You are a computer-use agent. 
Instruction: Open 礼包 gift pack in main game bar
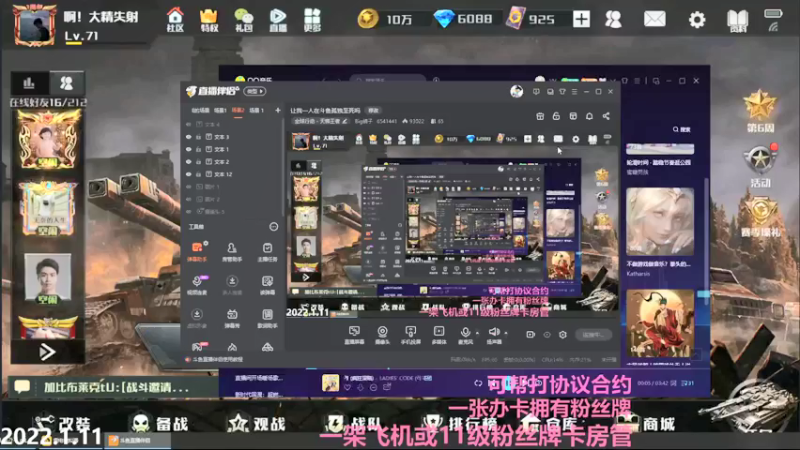[x=243, y=20]
